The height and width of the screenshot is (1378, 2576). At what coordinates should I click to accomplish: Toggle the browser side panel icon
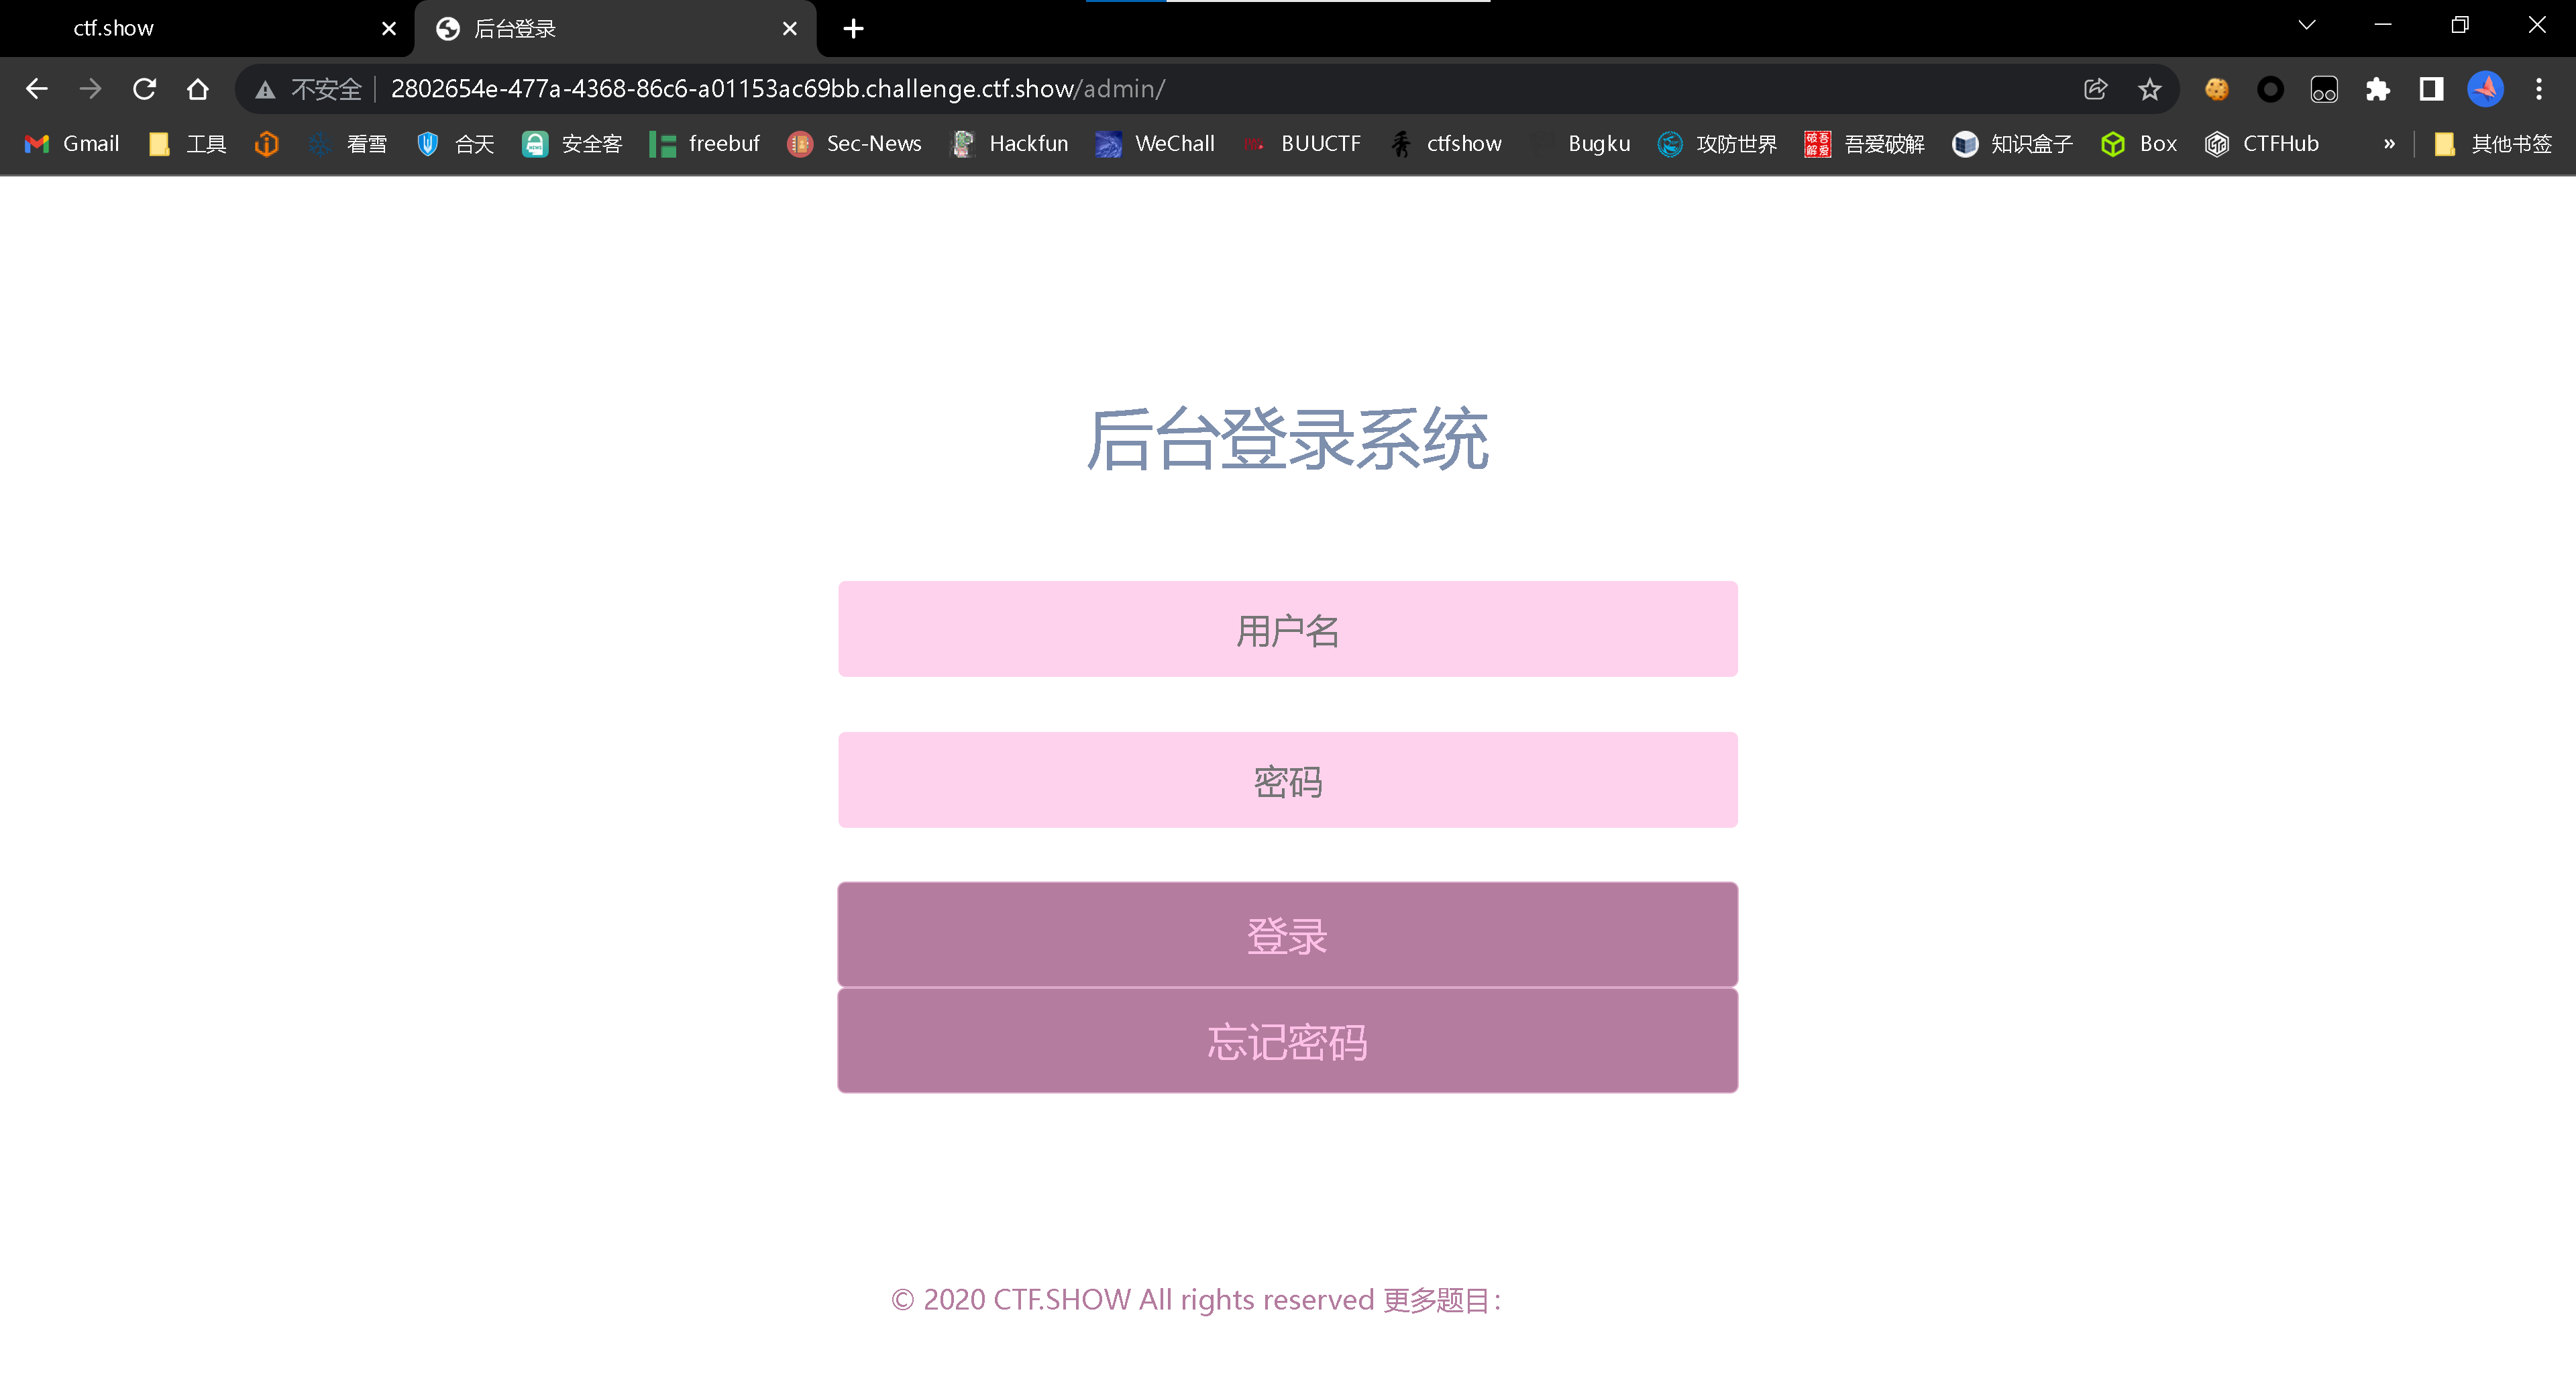tap(2431, 89)
